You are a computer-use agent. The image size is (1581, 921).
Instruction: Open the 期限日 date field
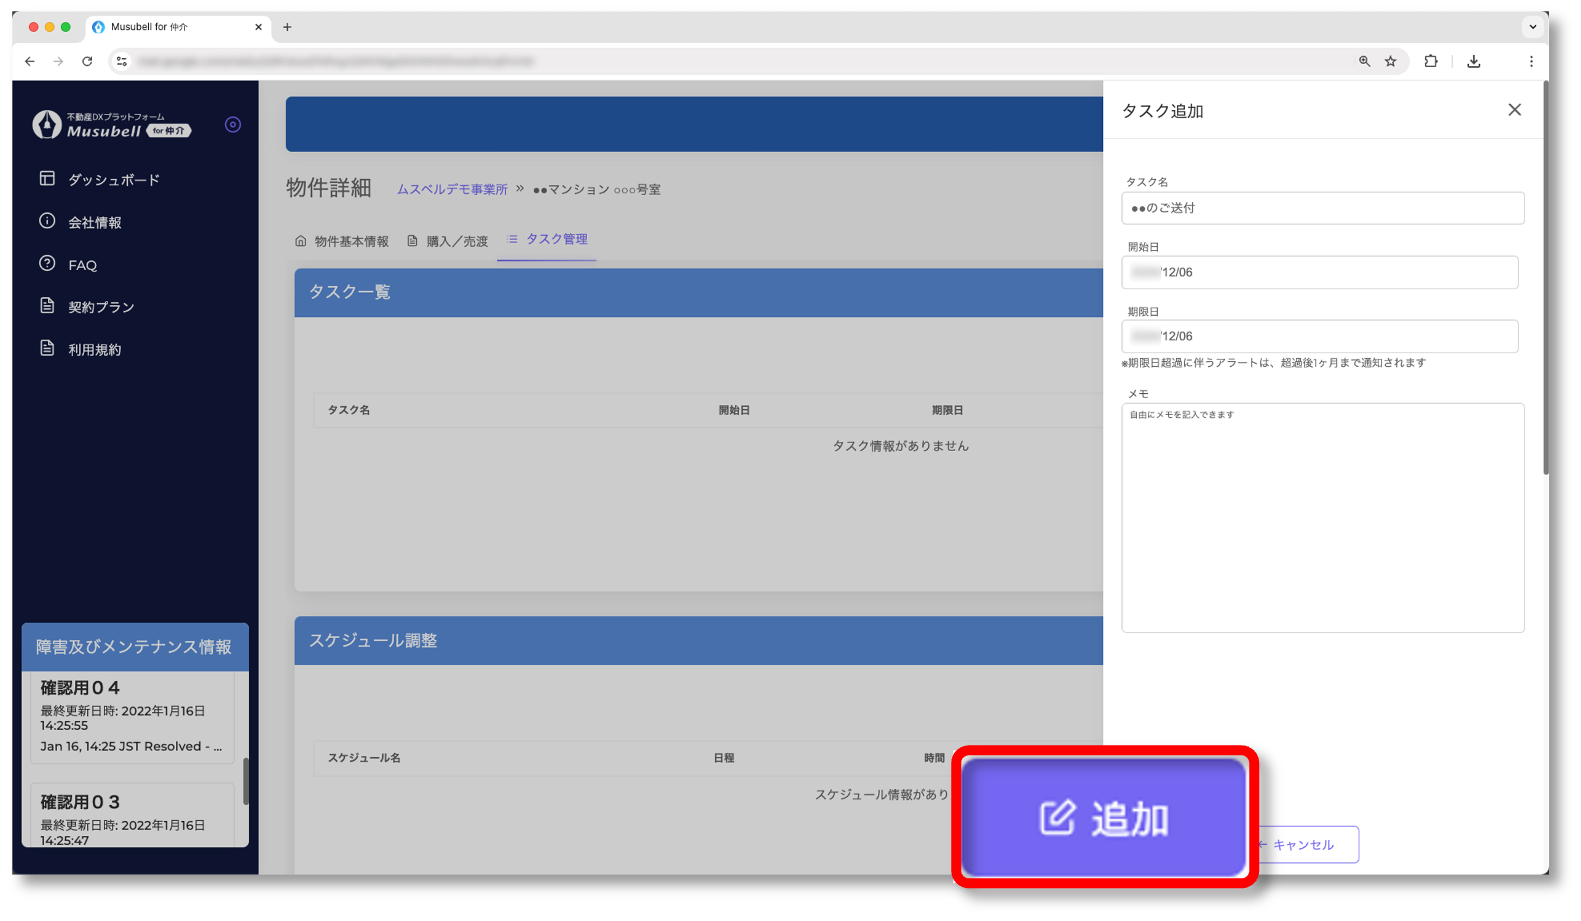(1319, 336)
